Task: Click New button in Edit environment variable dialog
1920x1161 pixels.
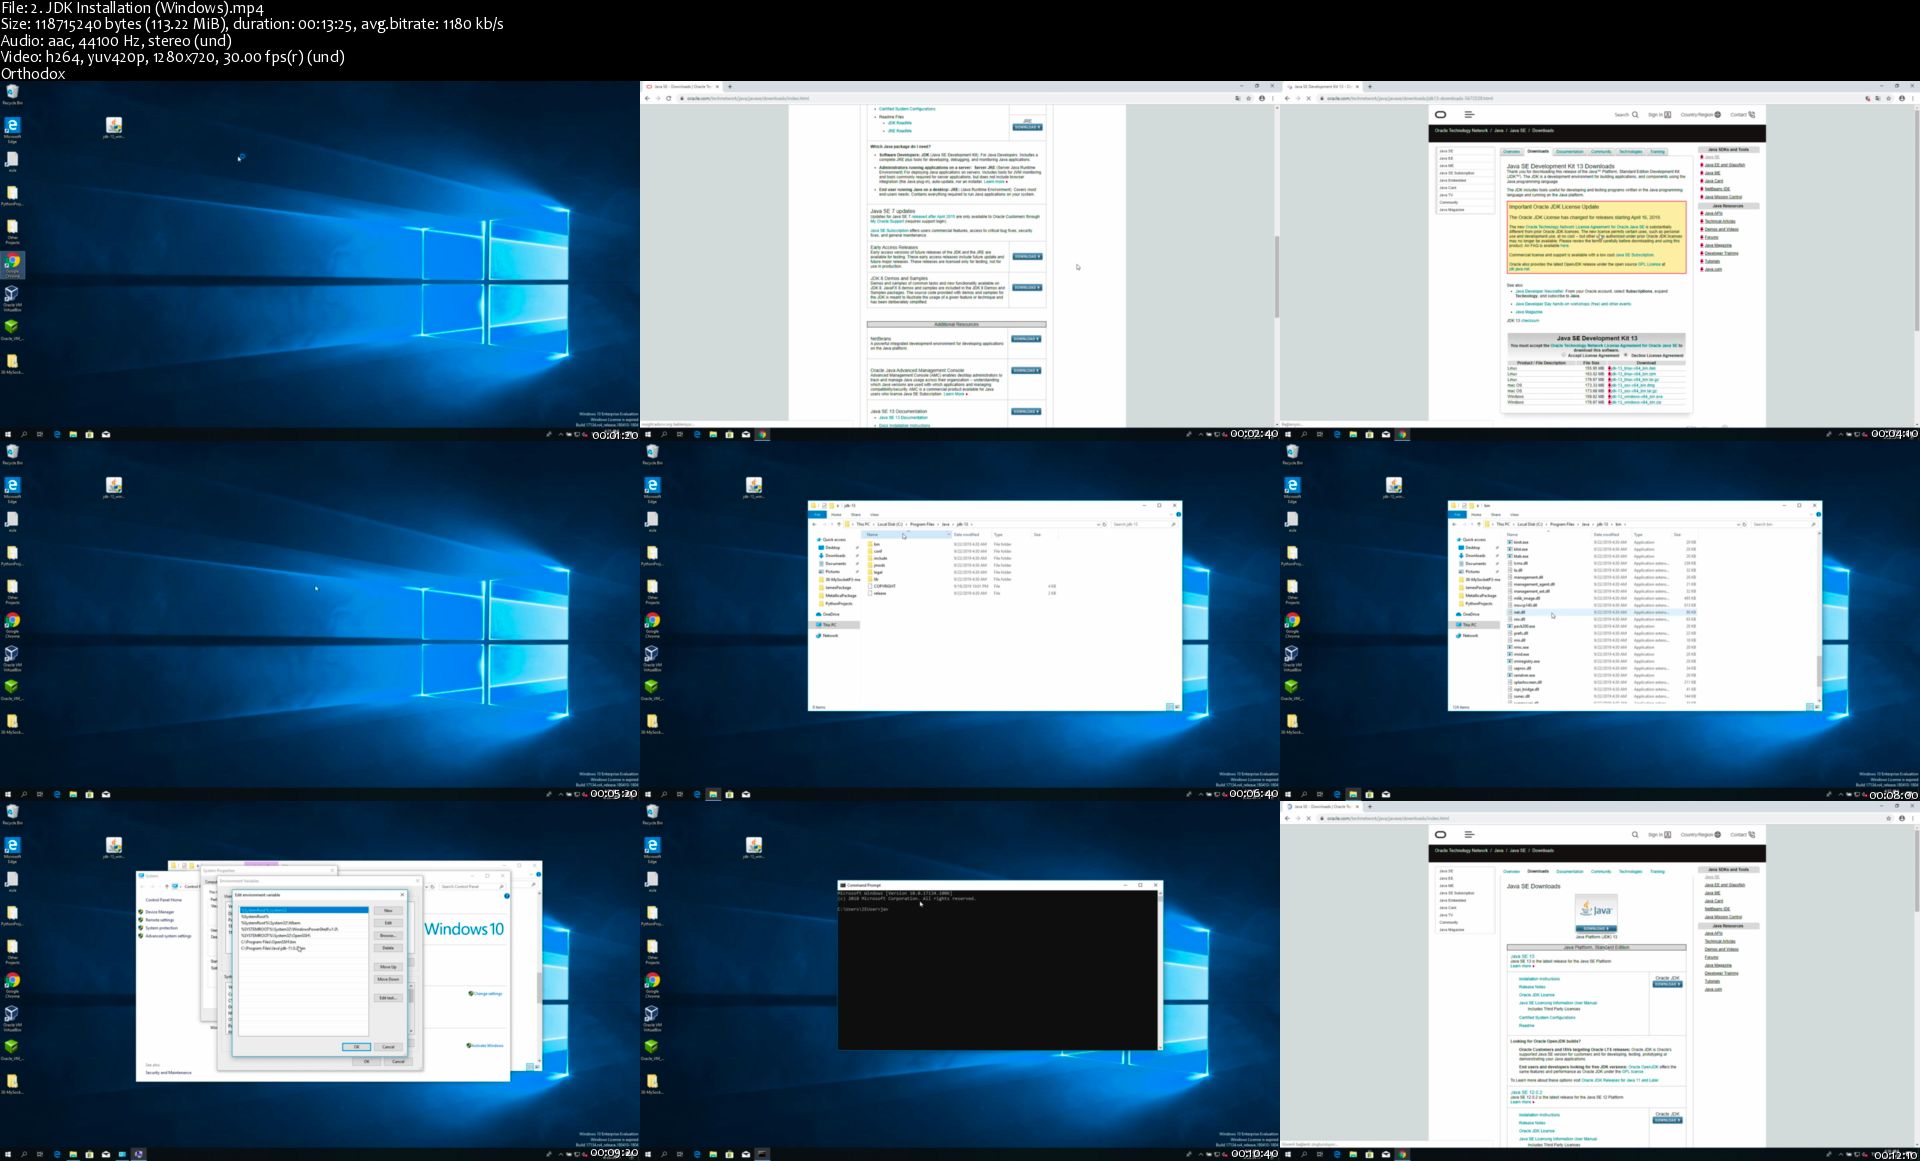Action: pos(388,911)
